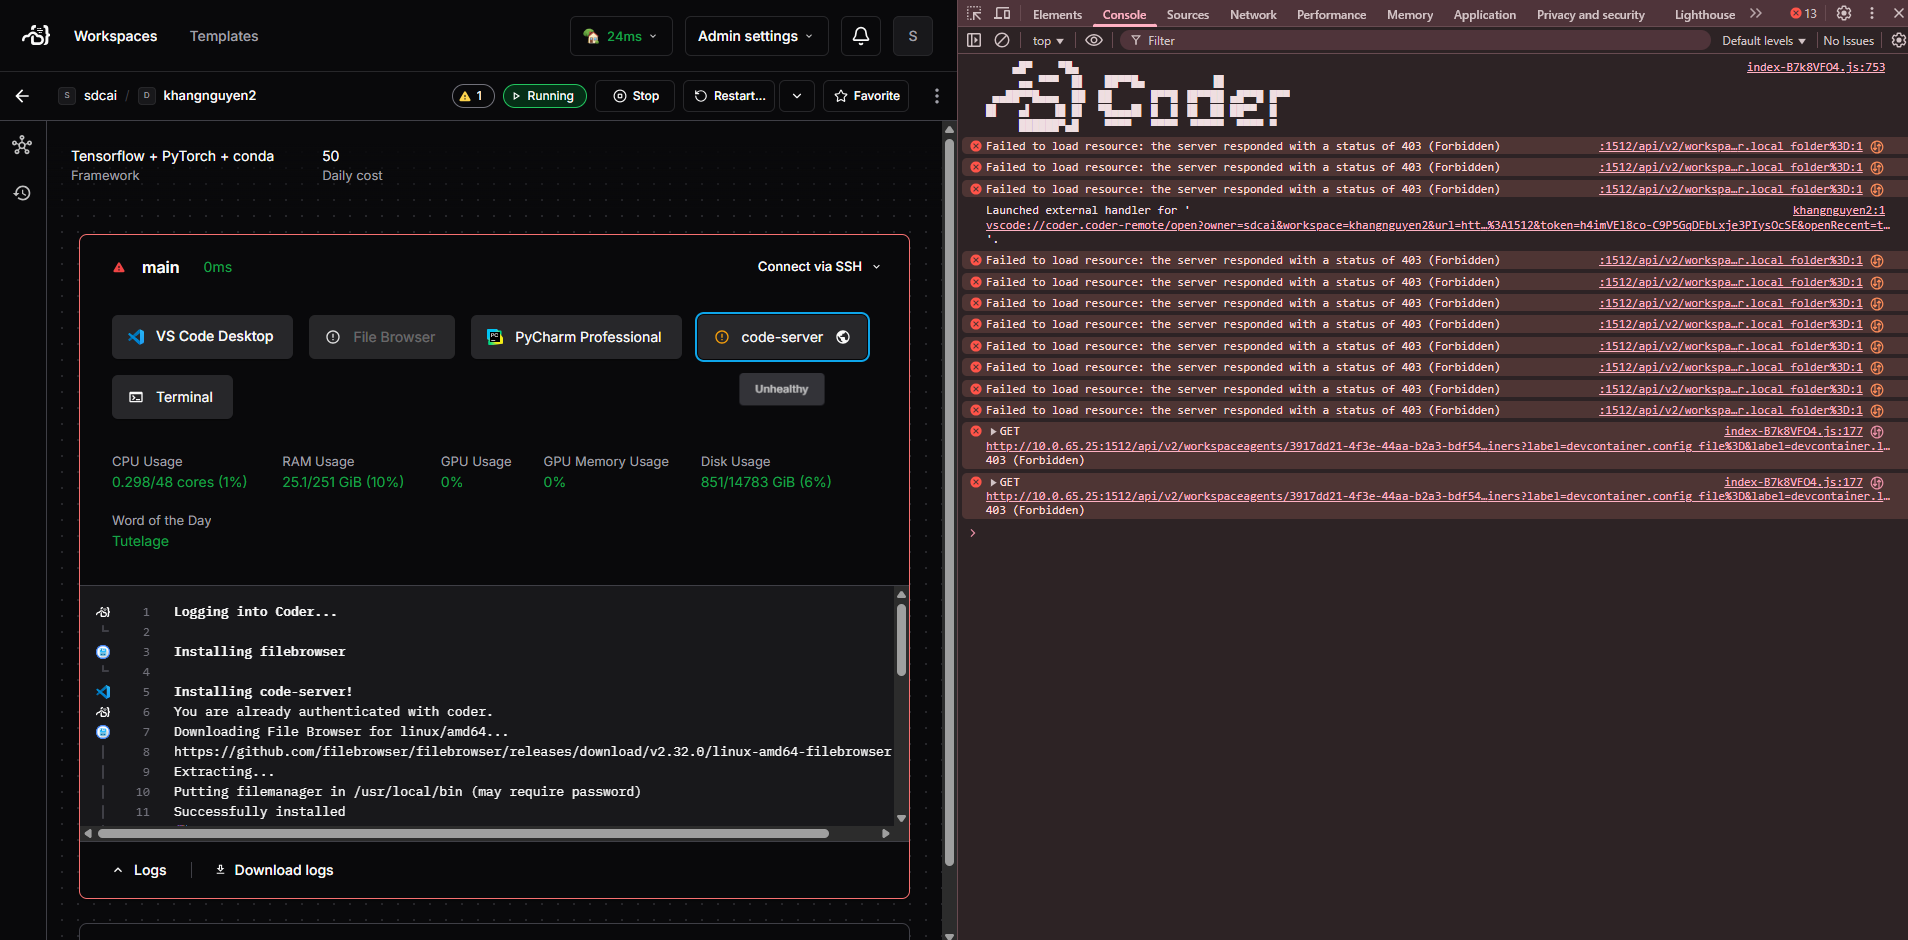This screenshot has height=940, width=1908.
Task: Click the sdcai breadcrumb link
Action: [x=100, y=96]
